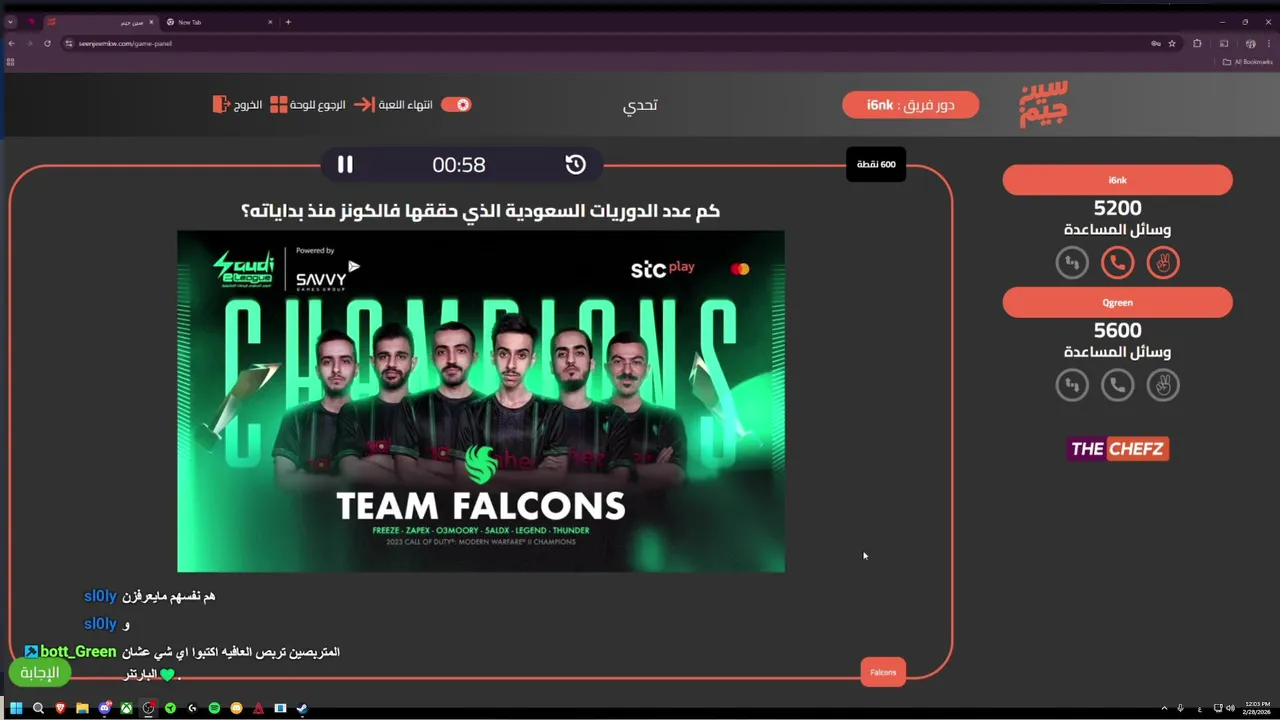Image resolution: width=1280 pixels, height=720 pixels.
Task: Open the All Bookmarks folder
Action: [x=1248, y=62]
